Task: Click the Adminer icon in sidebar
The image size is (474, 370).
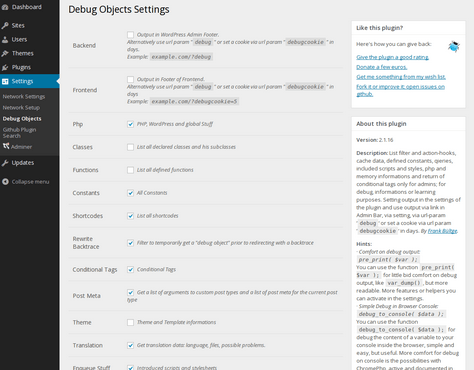Action: coord(6,146)
